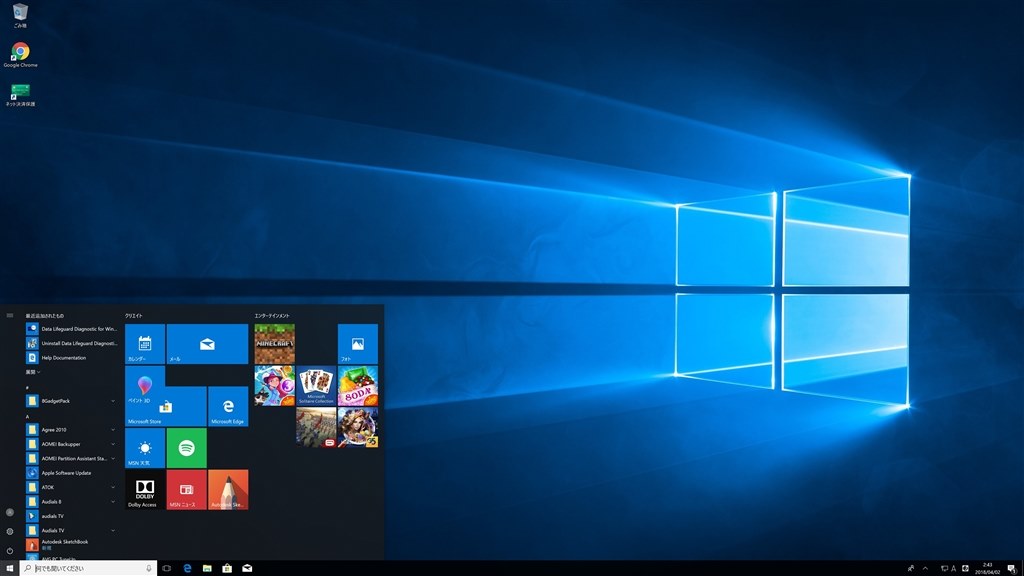1024x576 pixels.
Task: Click the Power icon in Start sidebar
Action: (x=10, y=551)
